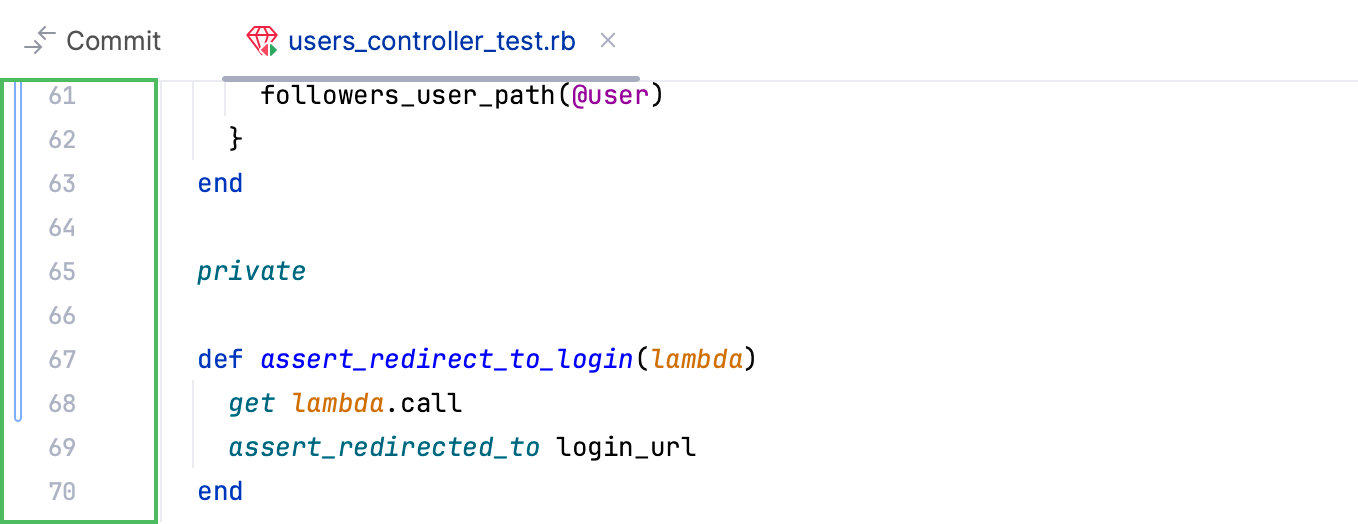Click login_url on line 69

click(626, 447)
